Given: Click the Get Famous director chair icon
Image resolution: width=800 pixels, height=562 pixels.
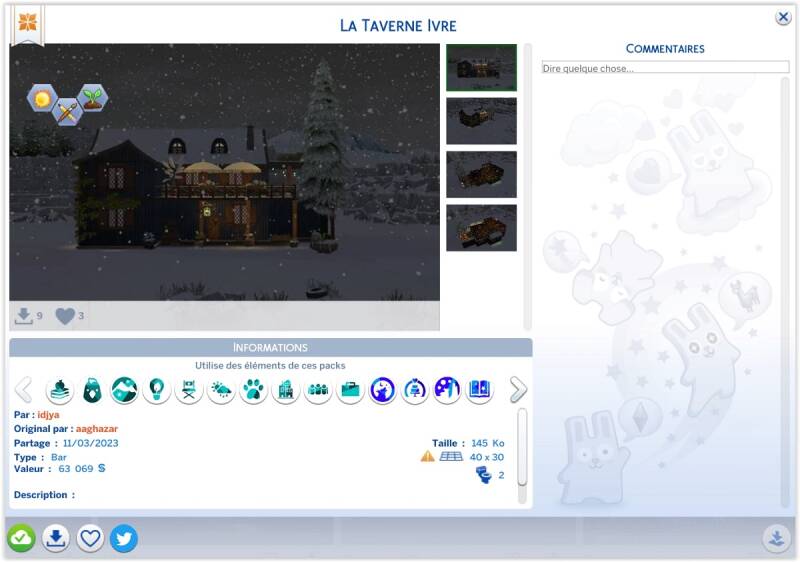Looking at the screenshot, I should pyautogui.click(x=189, y=390).
